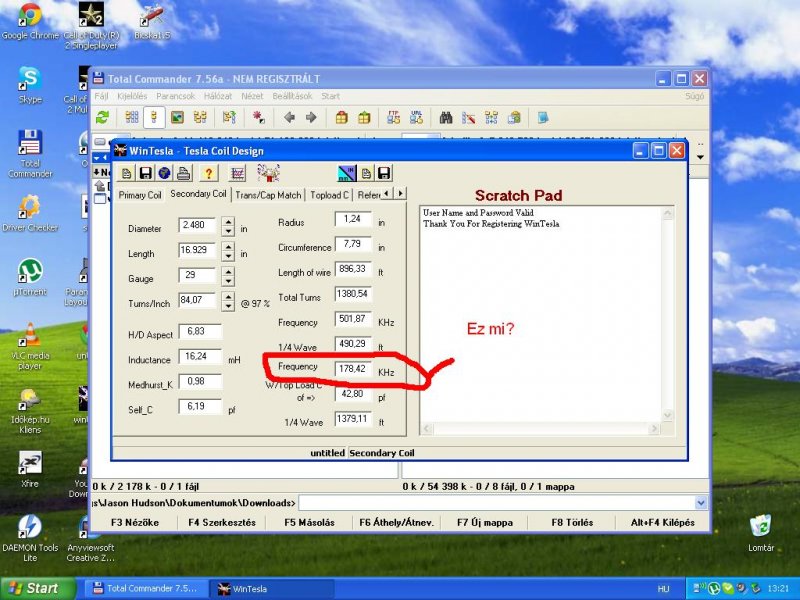800x600 pixels.
Task: Save design with the left floppy disk icon
Action: pos(145,173)
